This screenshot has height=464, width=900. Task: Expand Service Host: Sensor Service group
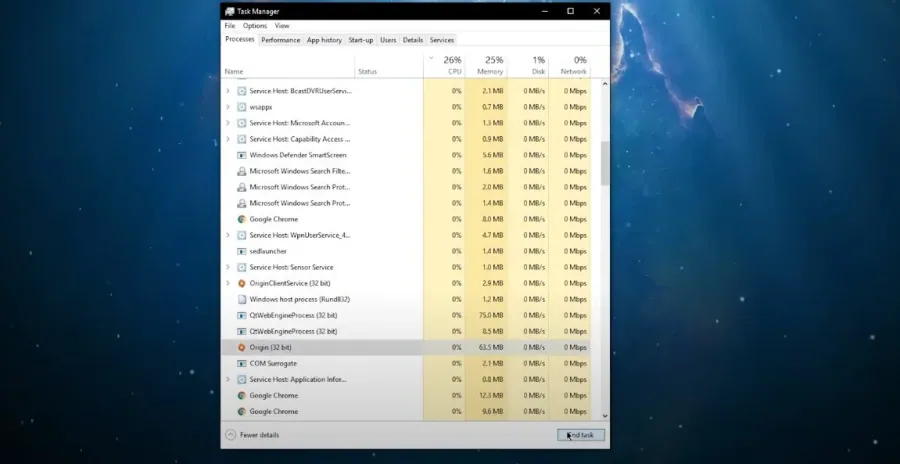[228, 267]
